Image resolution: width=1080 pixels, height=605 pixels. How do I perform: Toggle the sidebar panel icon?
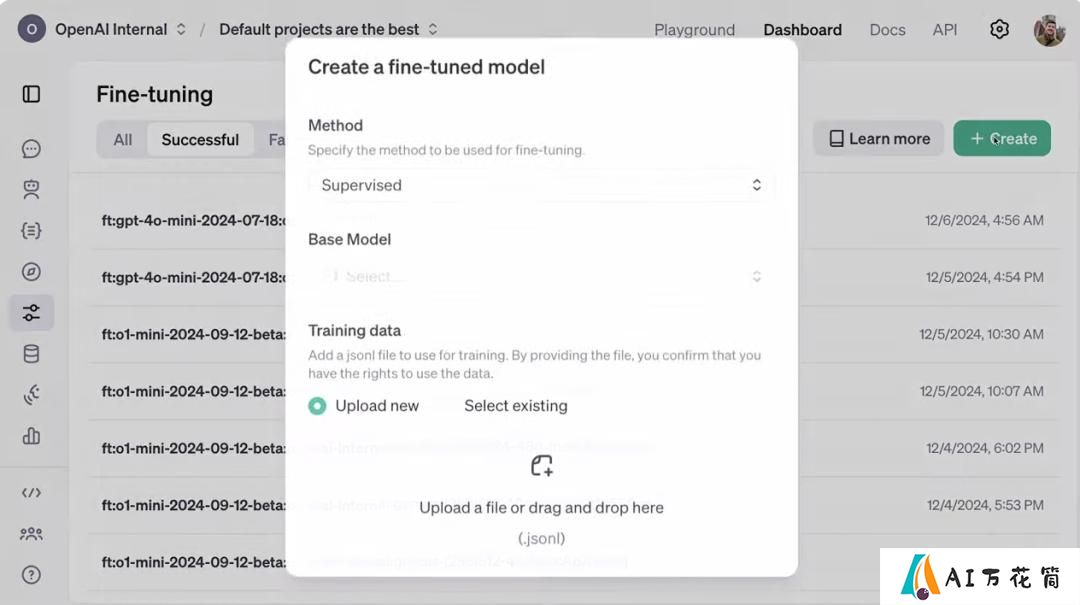click(31, 94)
